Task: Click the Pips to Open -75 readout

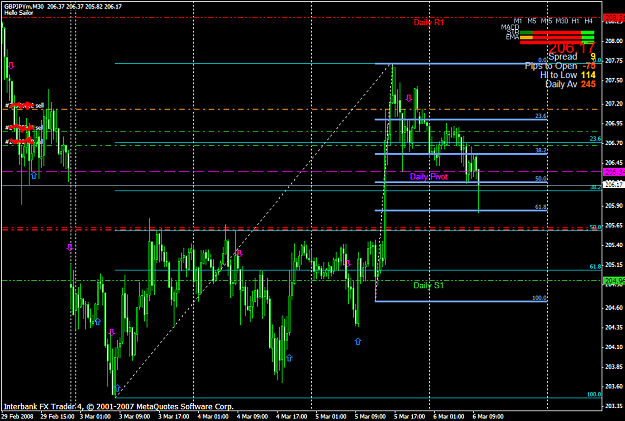Action: tap(560, 66)
